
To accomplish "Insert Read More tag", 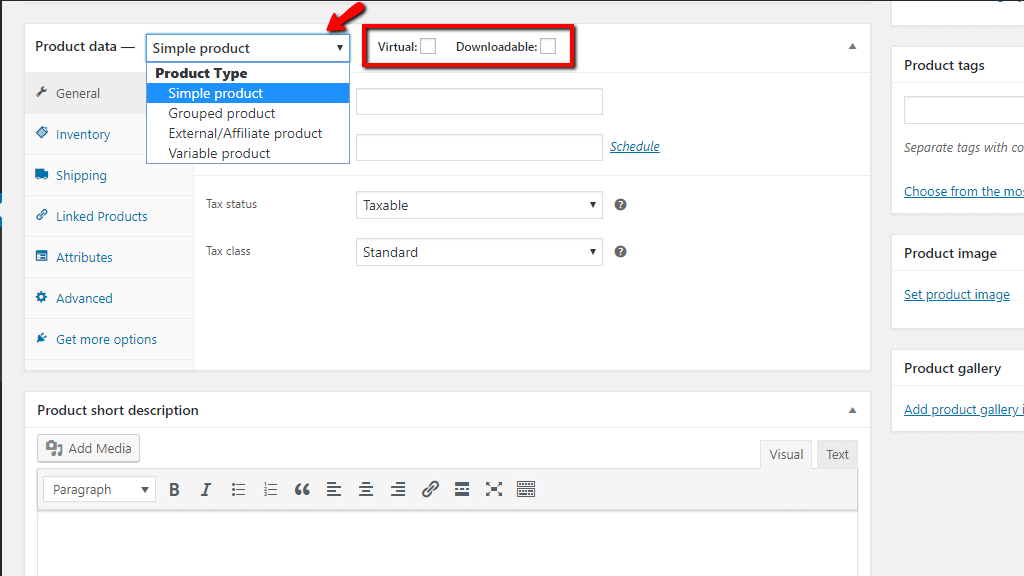I will 462,490.
